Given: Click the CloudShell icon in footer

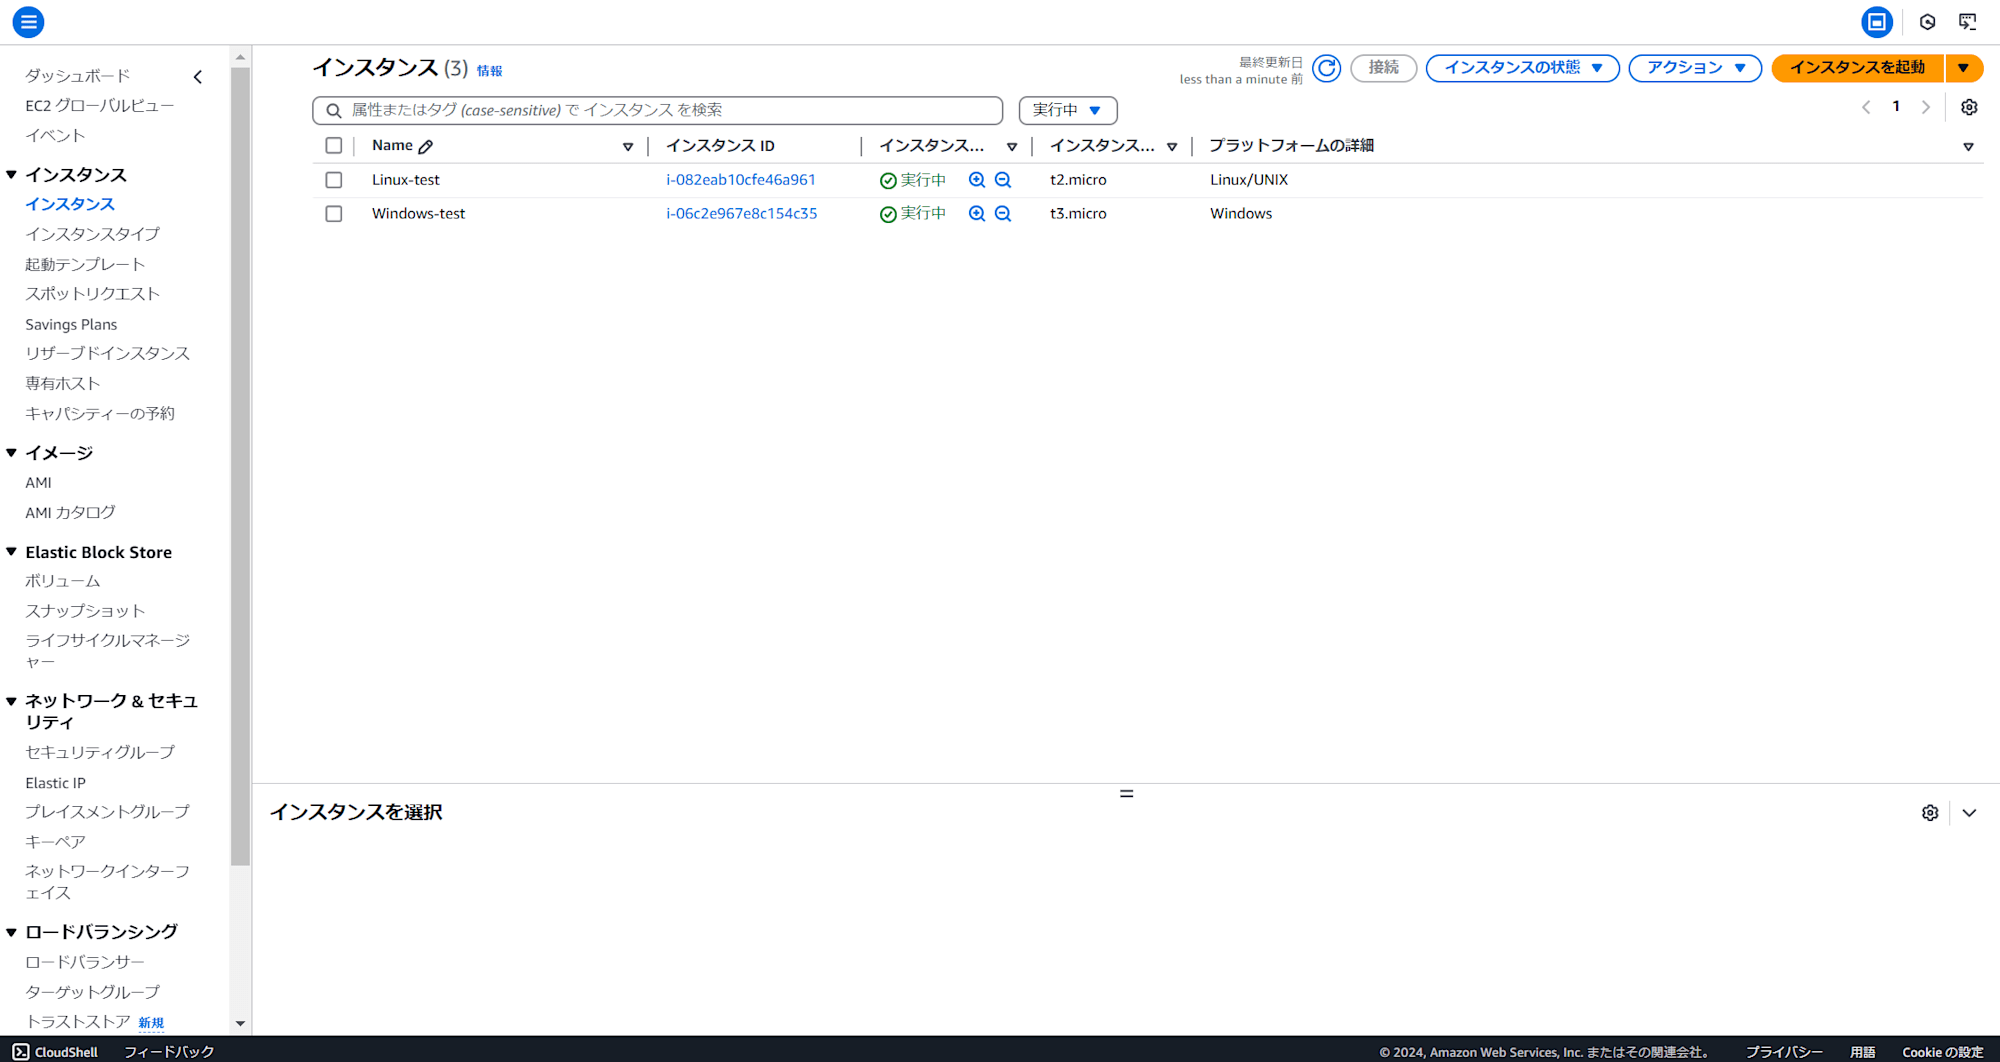Looking at the screenshot, I should (21, 1051).
